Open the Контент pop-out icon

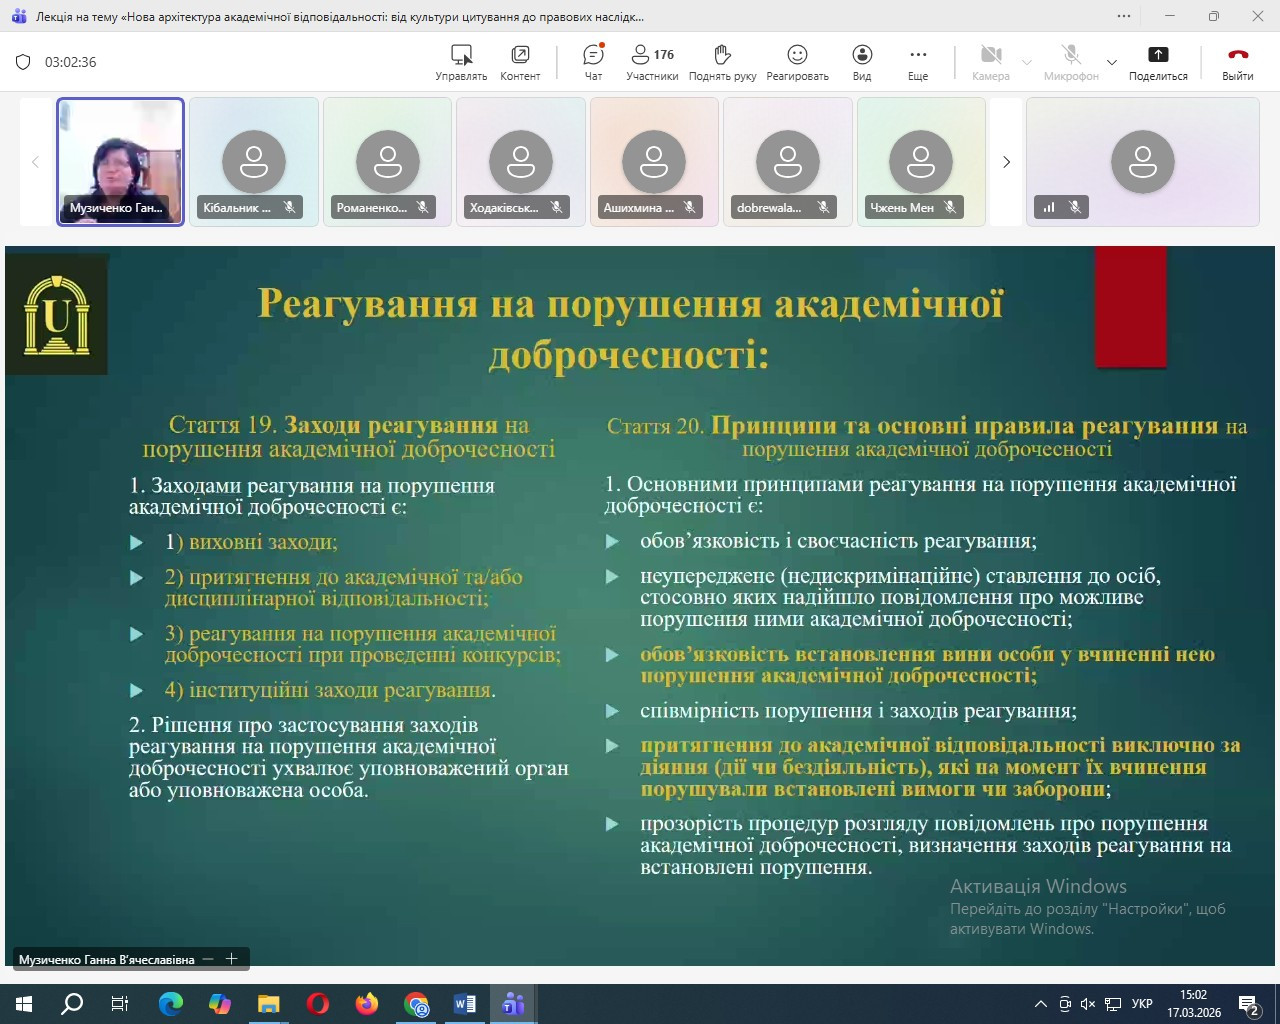point(520,61)
